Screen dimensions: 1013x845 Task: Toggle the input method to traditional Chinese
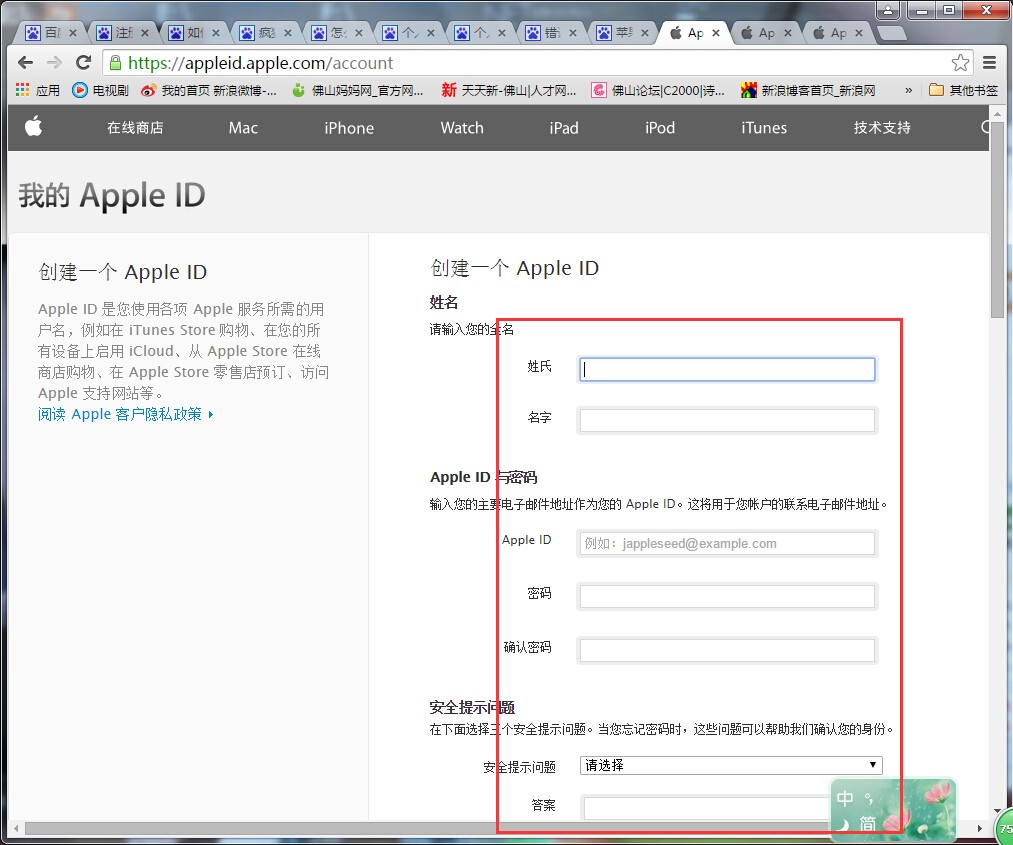[x=866, y=825]
